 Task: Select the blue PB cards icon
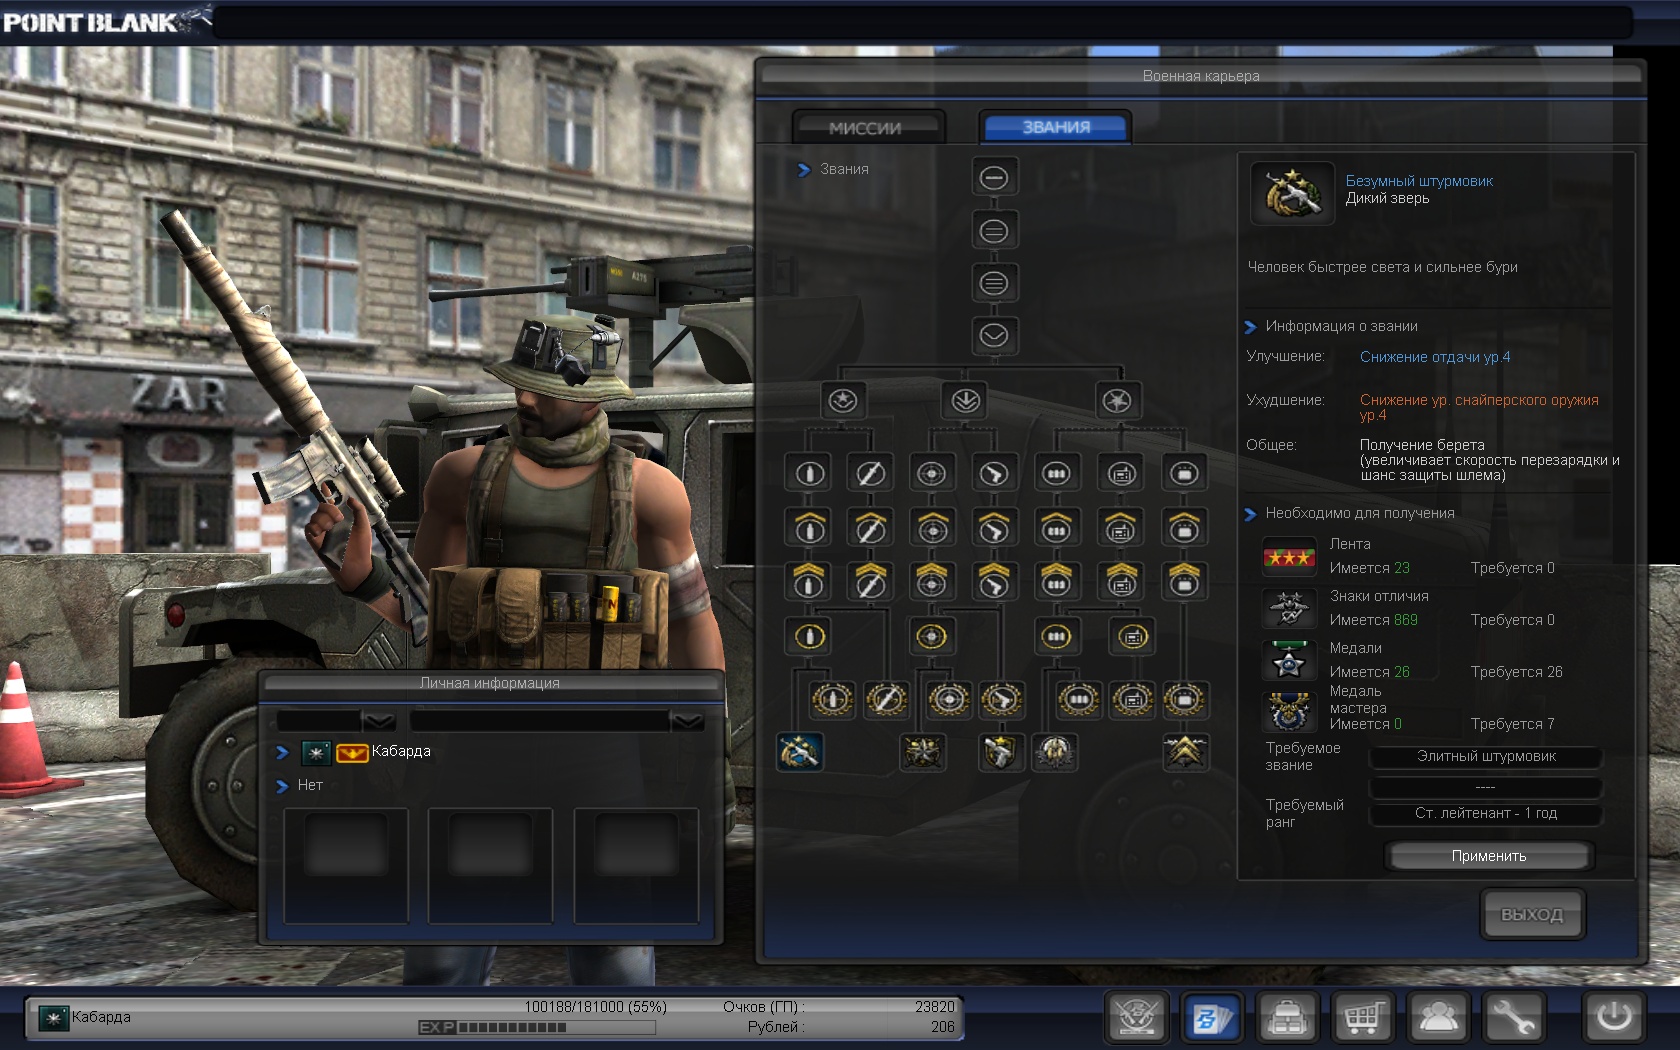pos(1212,1018)
